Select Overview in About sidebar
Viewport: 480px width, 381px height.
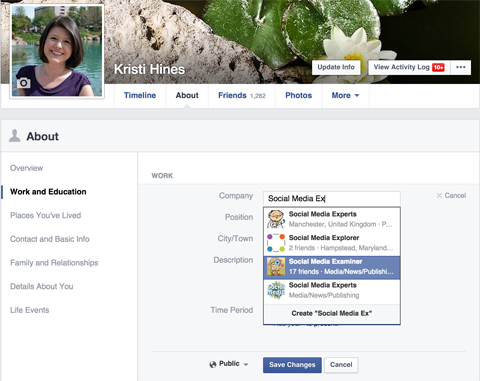[27, 168]
